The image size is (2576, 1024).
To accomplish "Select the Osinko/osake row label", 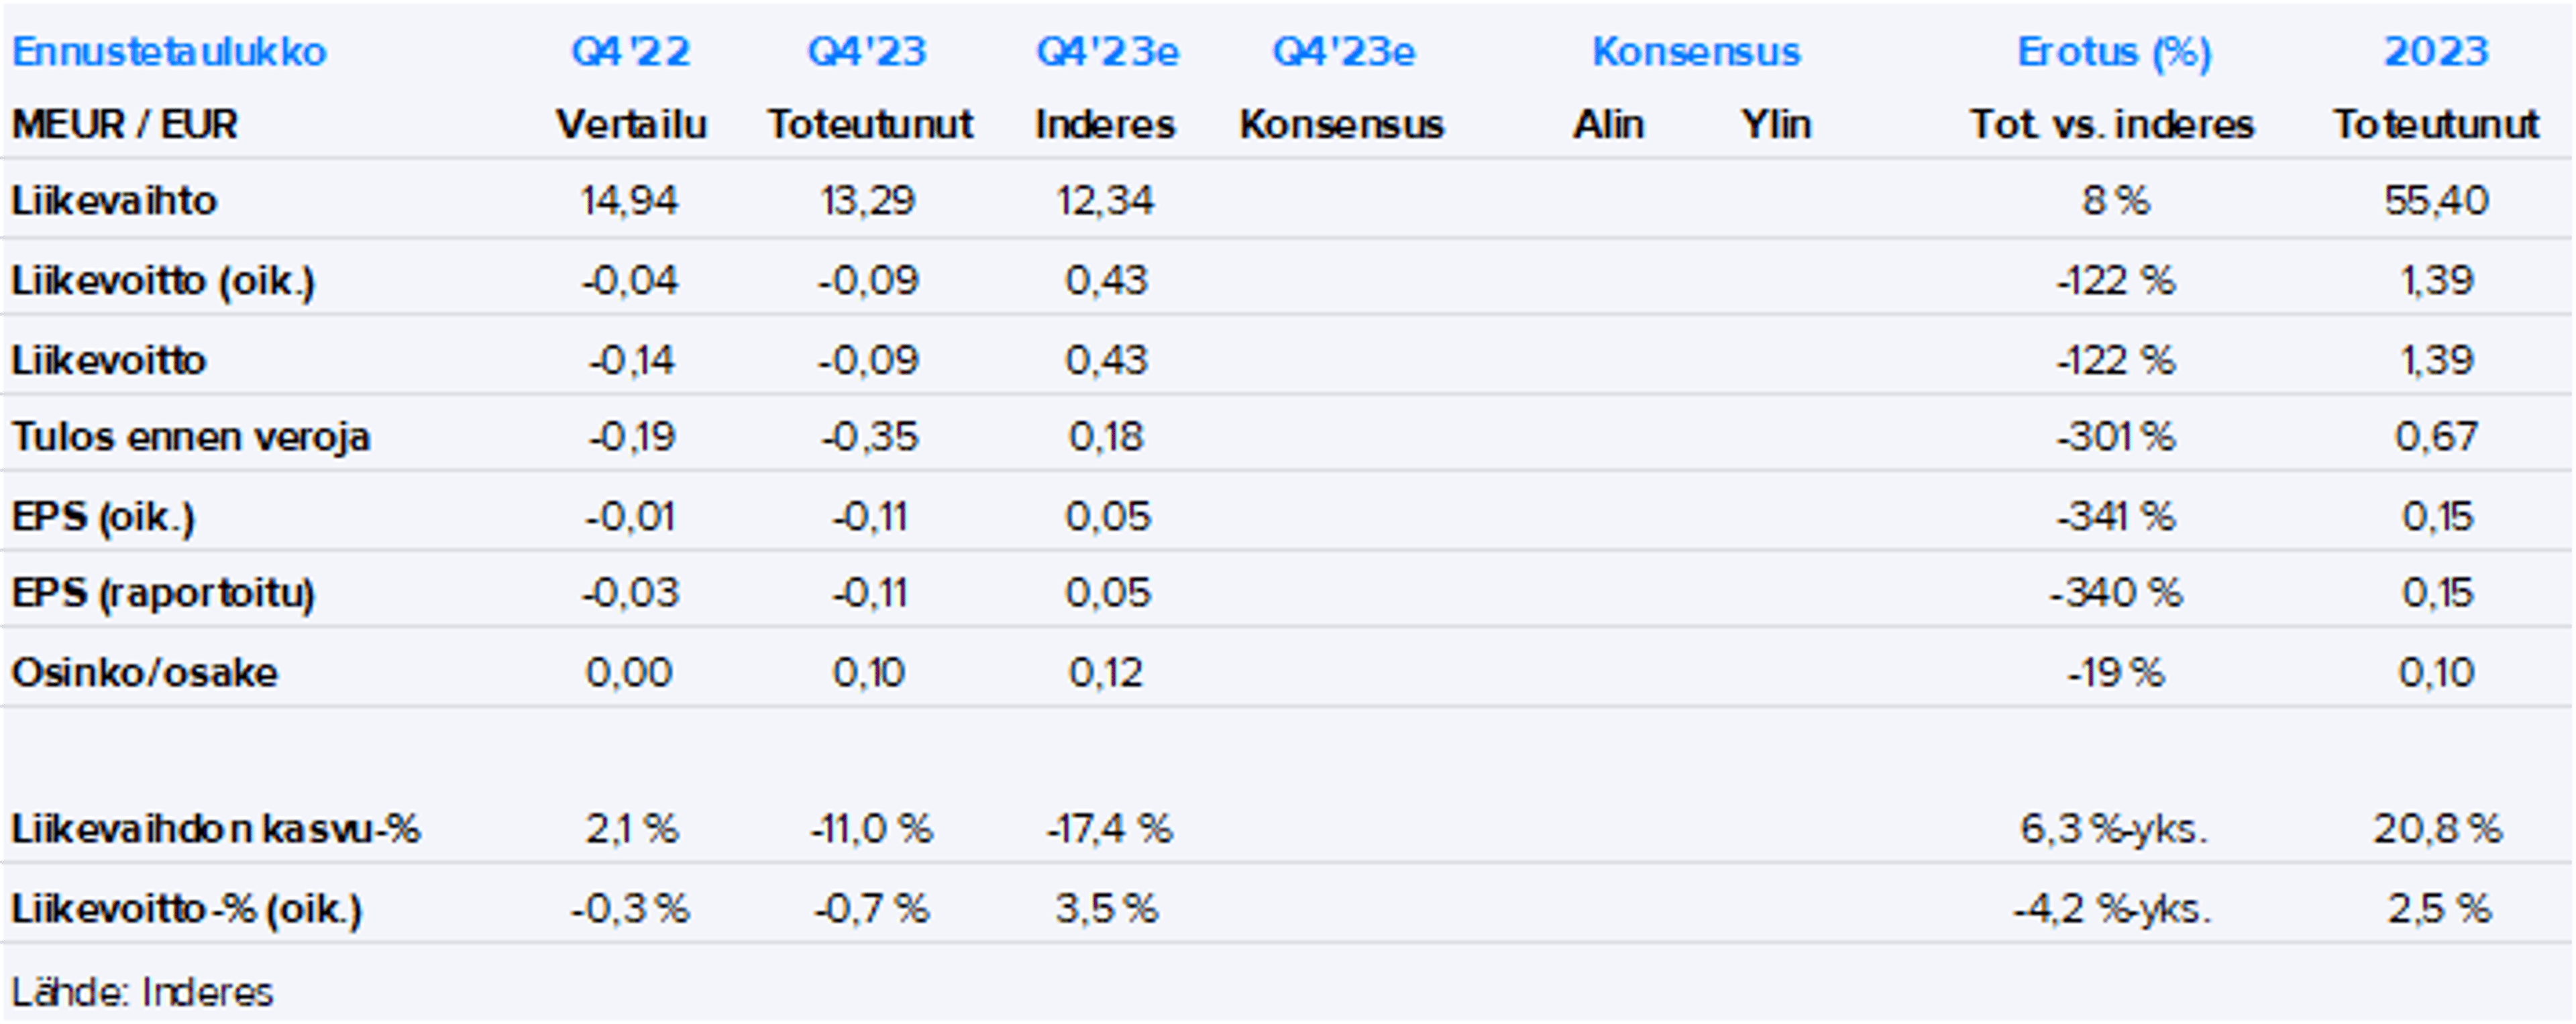I will click(145, 673).
